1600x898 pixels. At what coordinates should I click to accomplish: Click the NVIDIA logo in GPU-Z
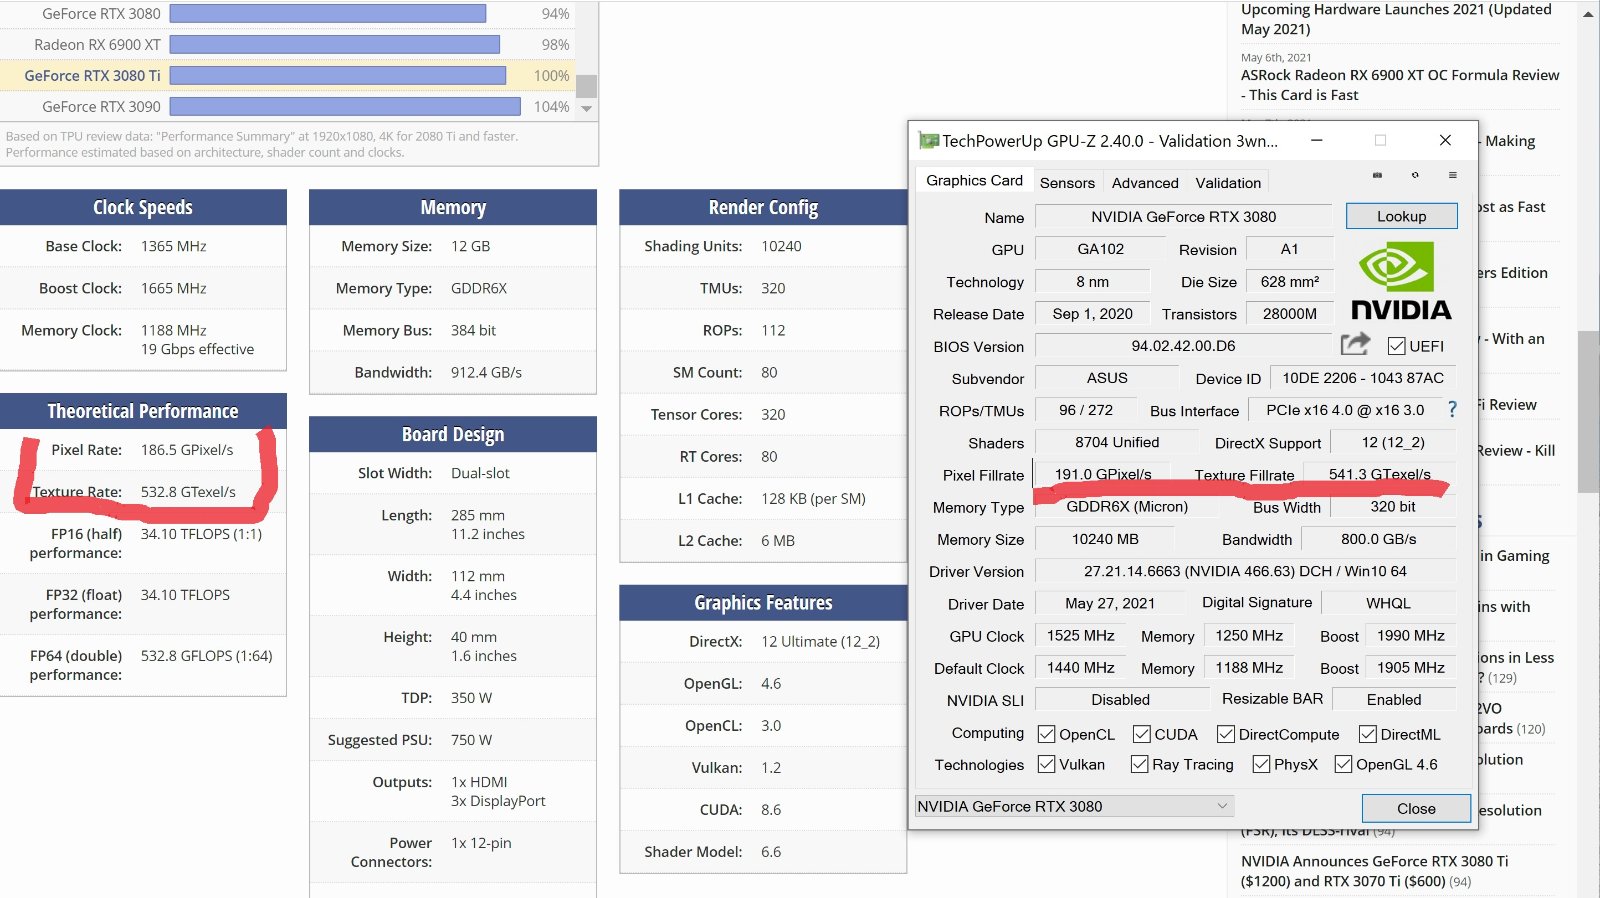click(1400, 282)
